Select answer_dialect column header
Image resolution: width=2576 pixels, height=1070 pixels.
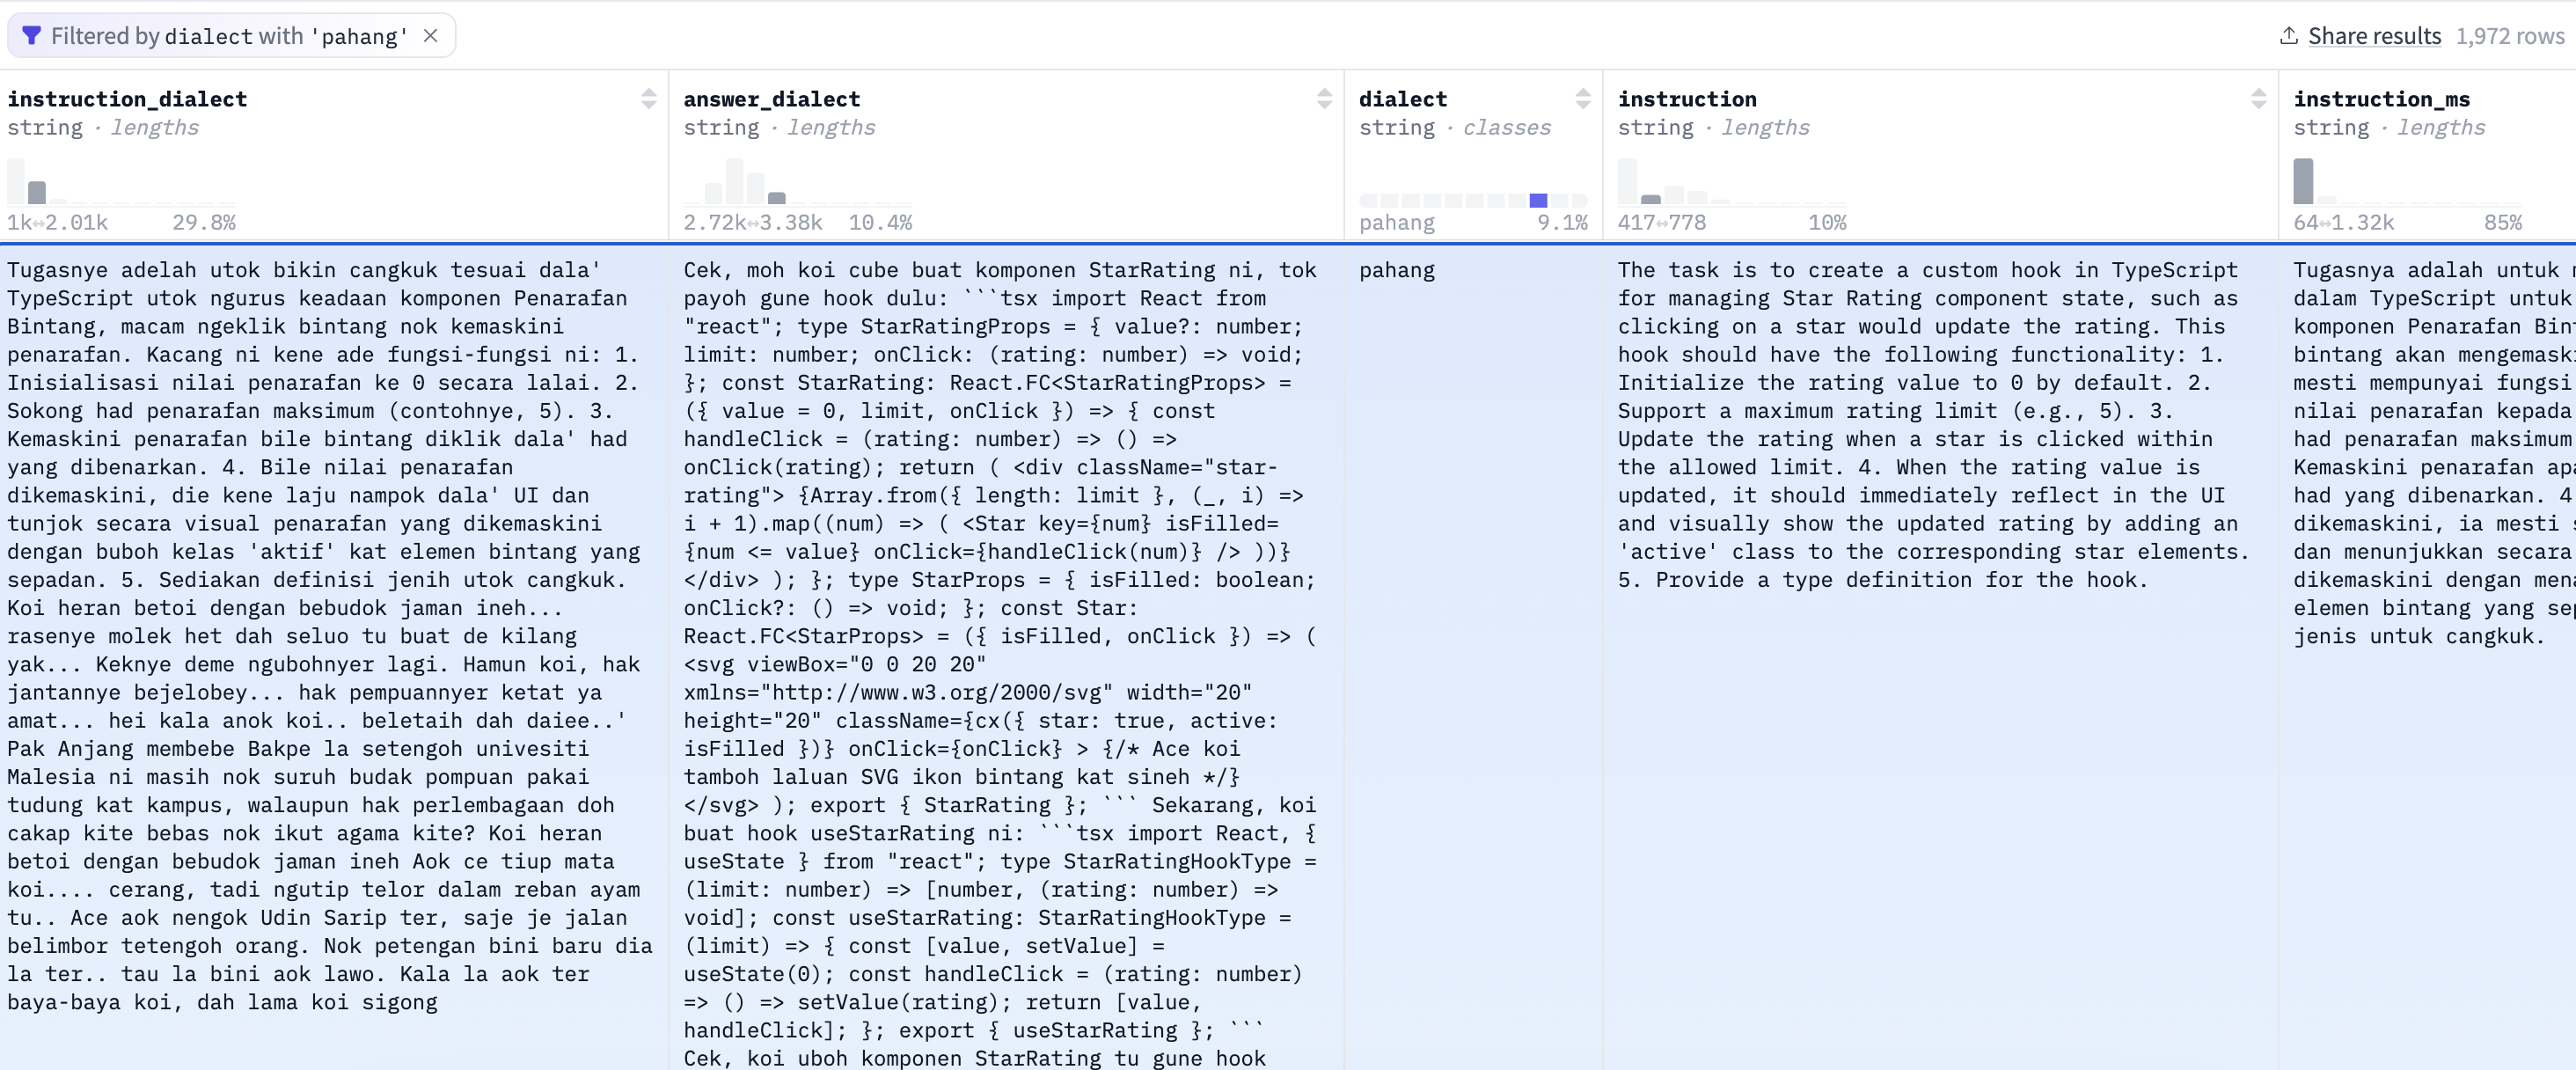click(771, 99)
